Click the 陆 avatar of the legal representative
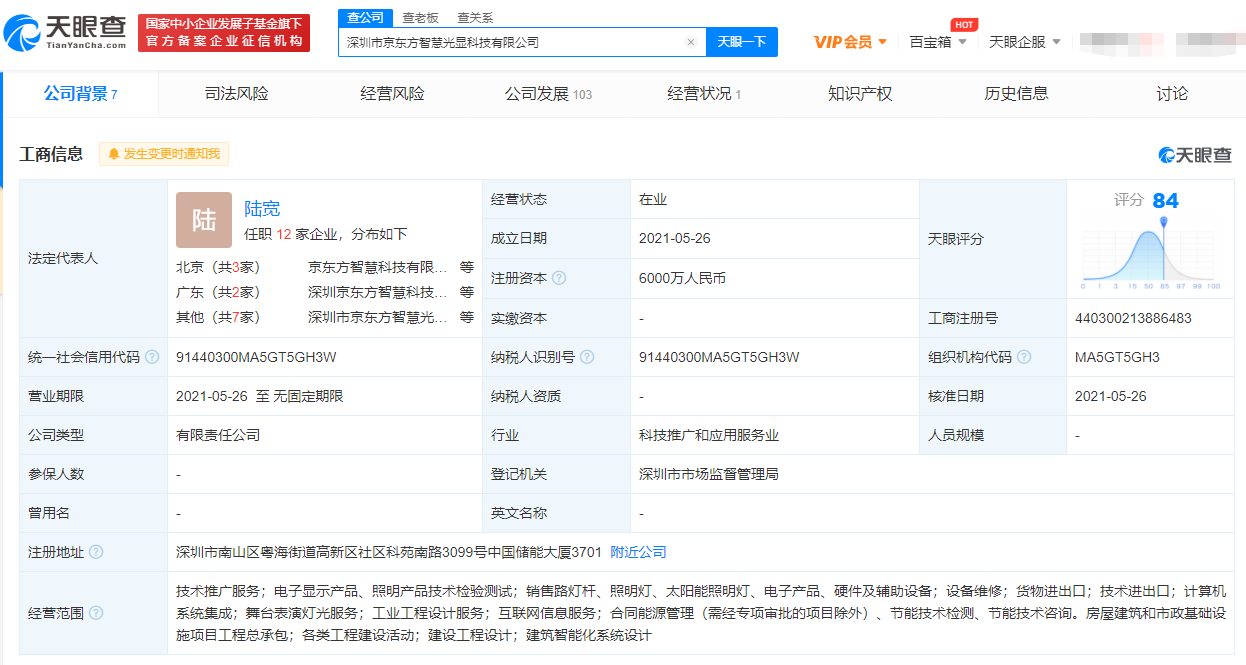 204,220
